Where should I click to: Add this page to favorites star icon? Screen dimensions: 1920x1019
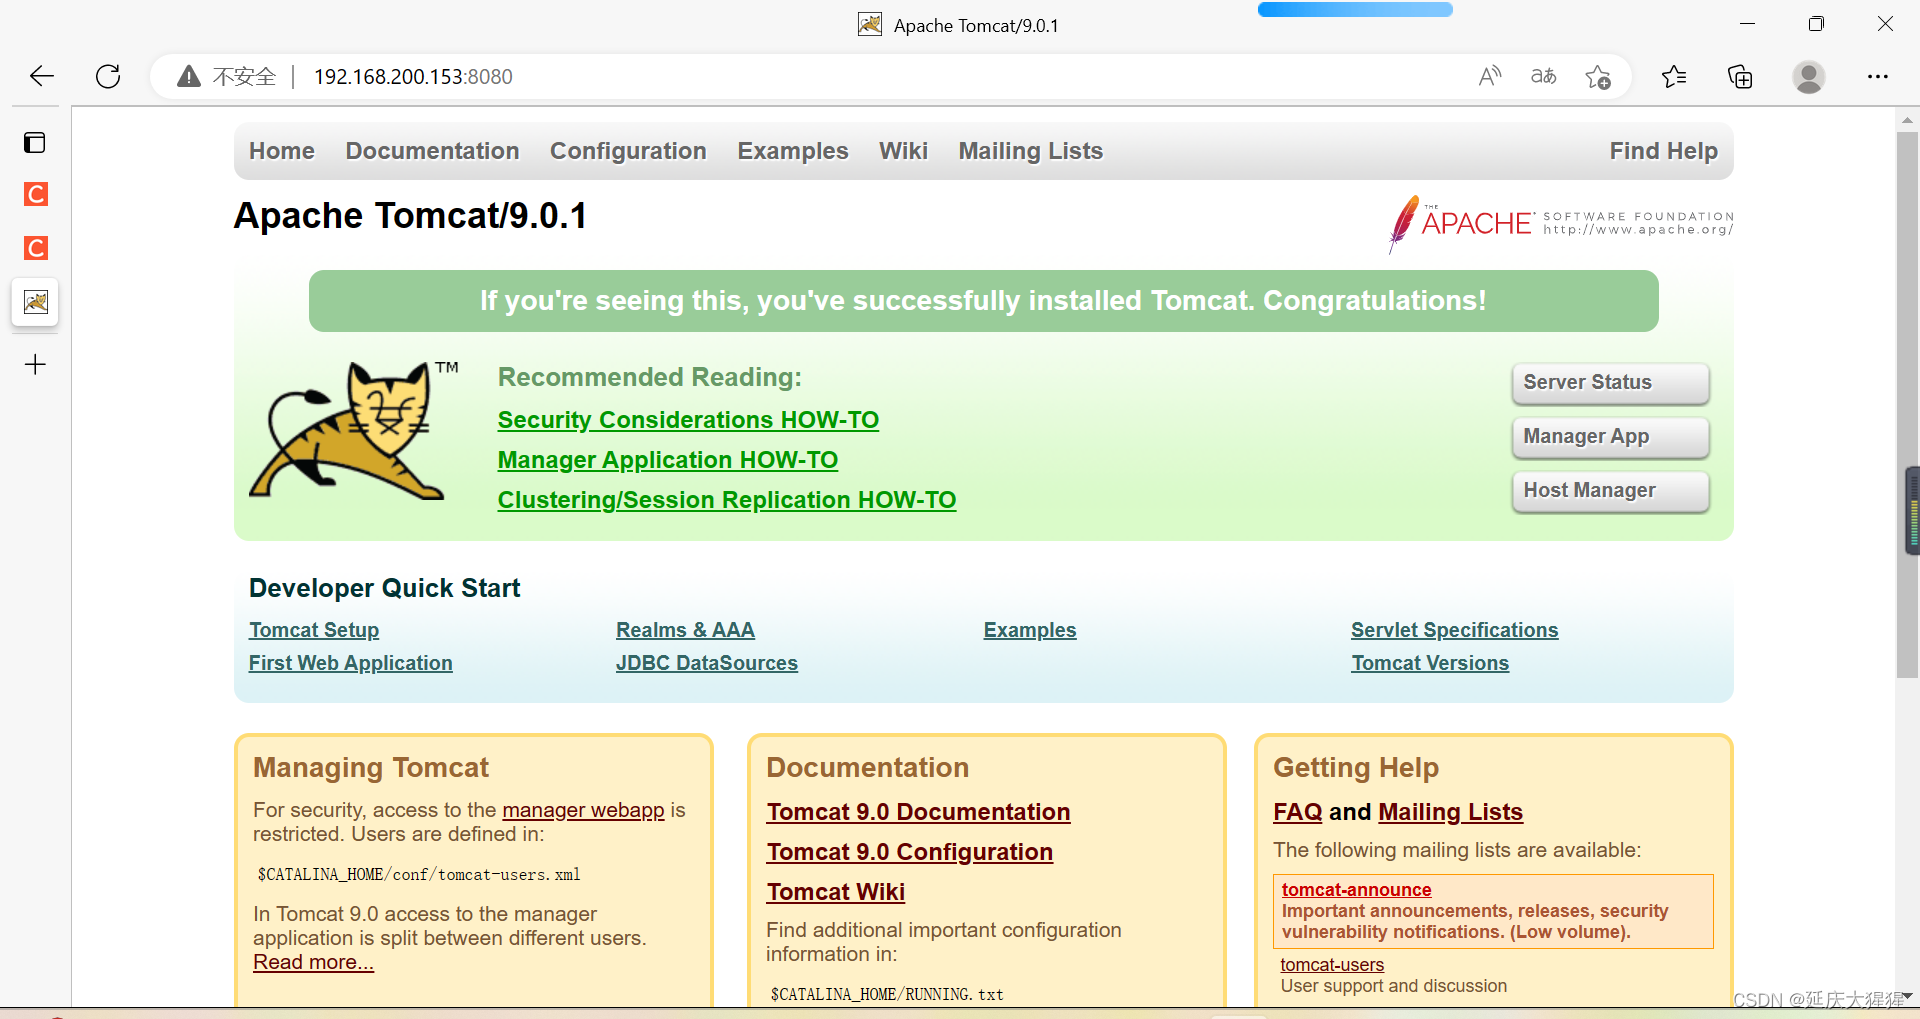(1597, 76)
